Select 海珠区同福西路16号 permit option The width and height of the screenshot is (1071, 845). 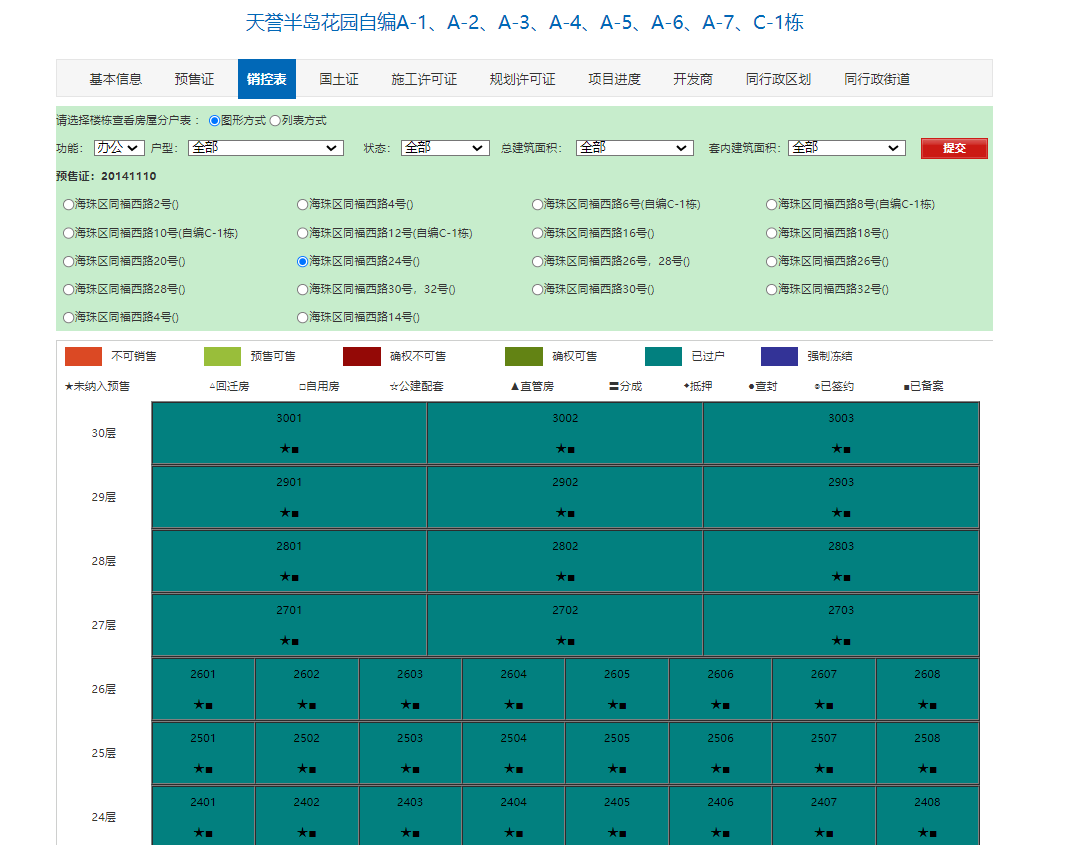pyautogui.click(x=537, y=232)
